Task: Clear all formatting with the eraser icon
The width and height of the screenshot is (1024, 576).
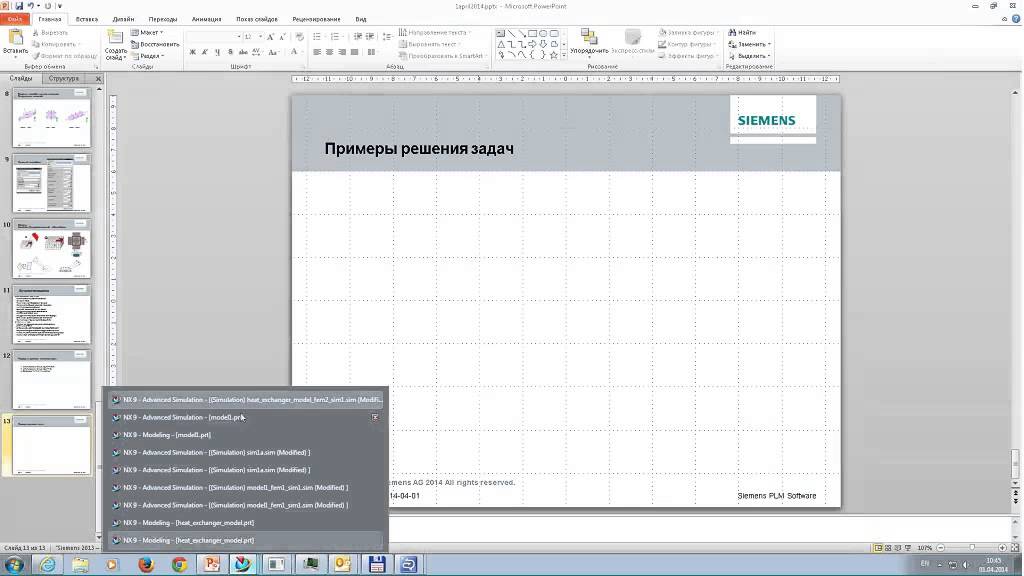Action: [x=300, y=37]
